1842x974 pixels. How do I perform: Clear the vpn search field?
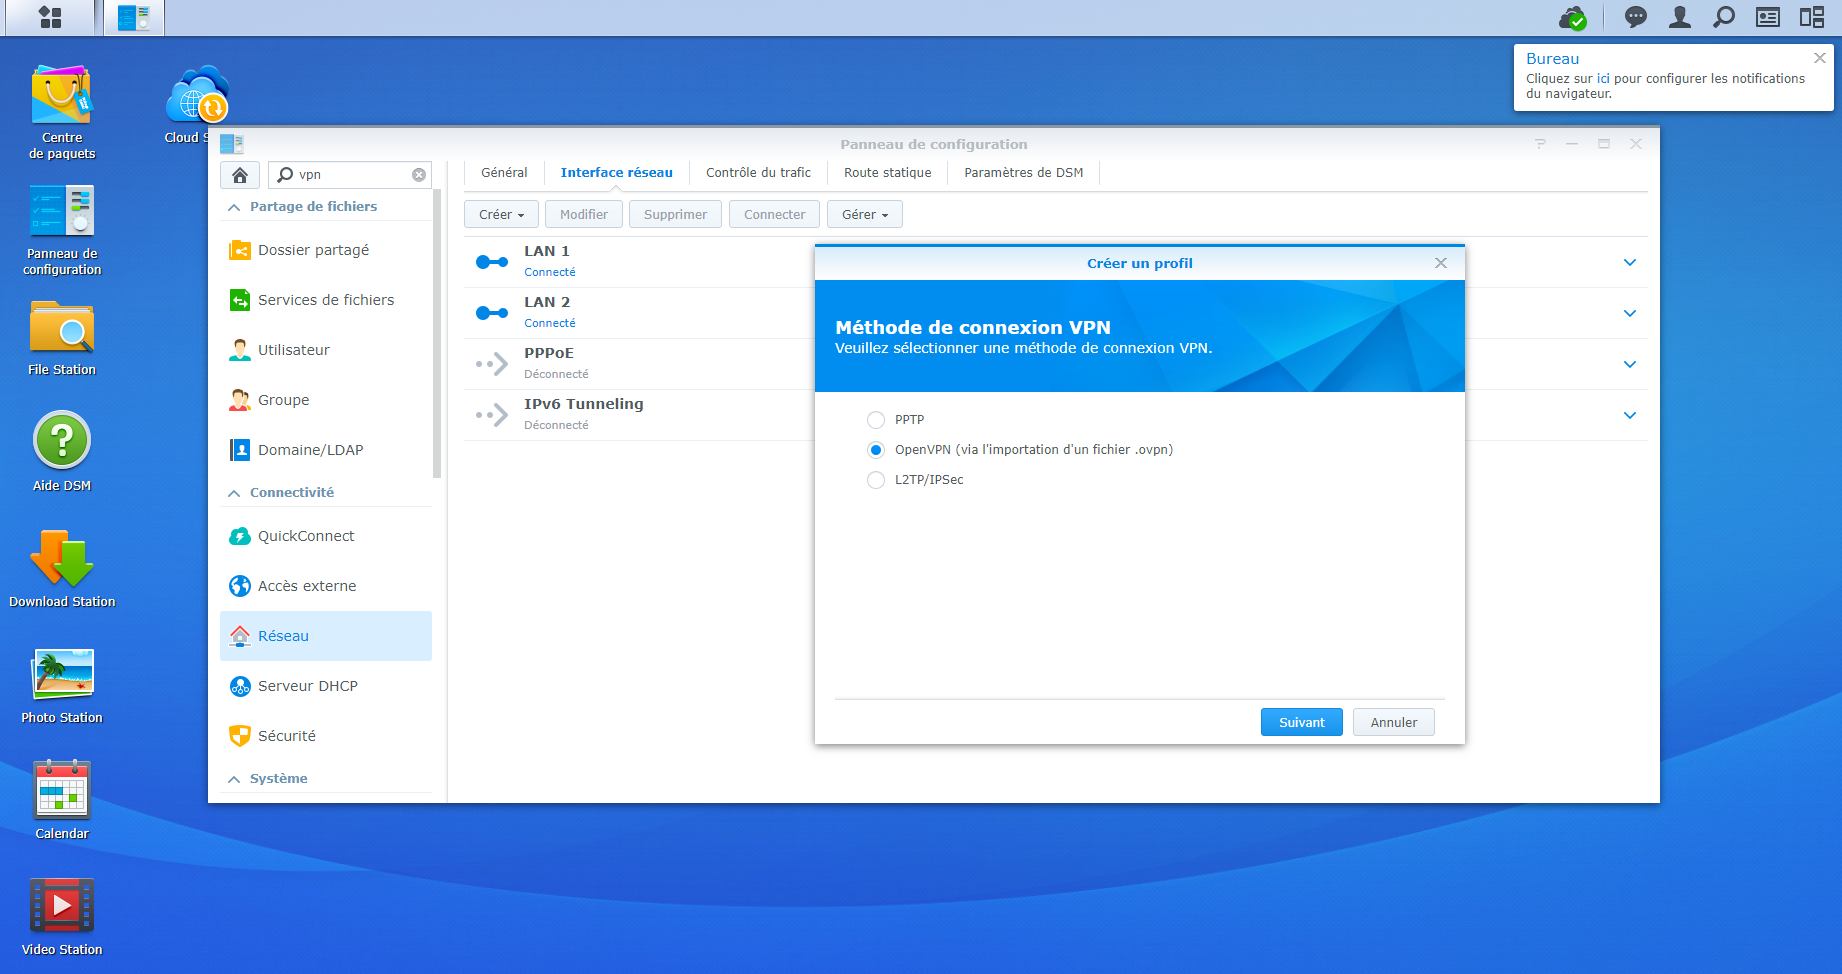click(x=419, y=175)
